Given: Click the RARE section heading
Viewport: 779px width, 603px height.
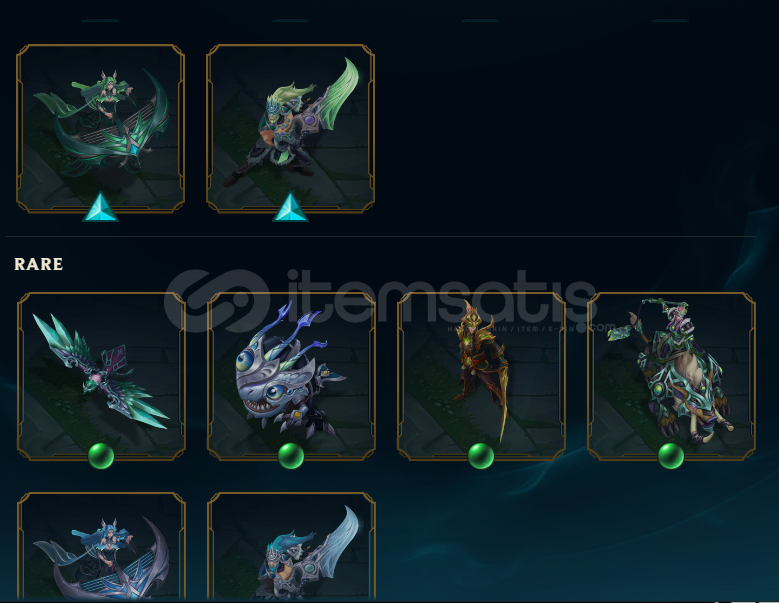Looking at the screenshot, I should coord(39,264).
